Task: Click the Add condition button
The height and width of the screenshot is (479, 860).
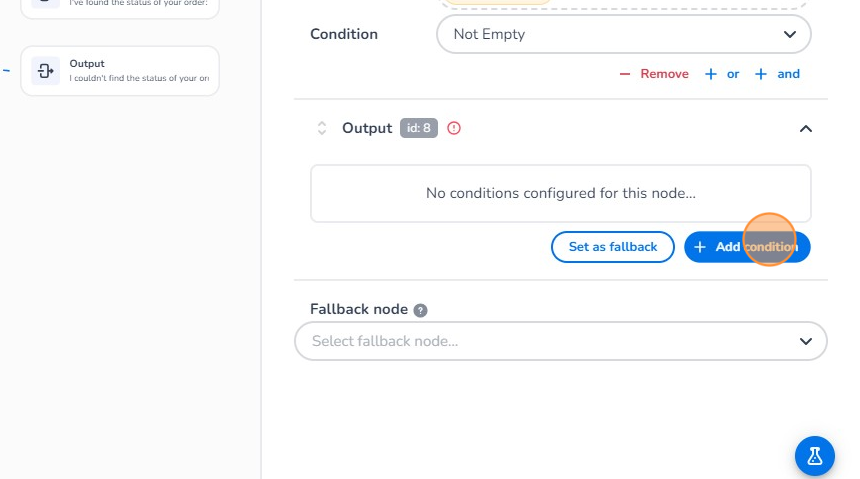Action: (x=747, y=247)
